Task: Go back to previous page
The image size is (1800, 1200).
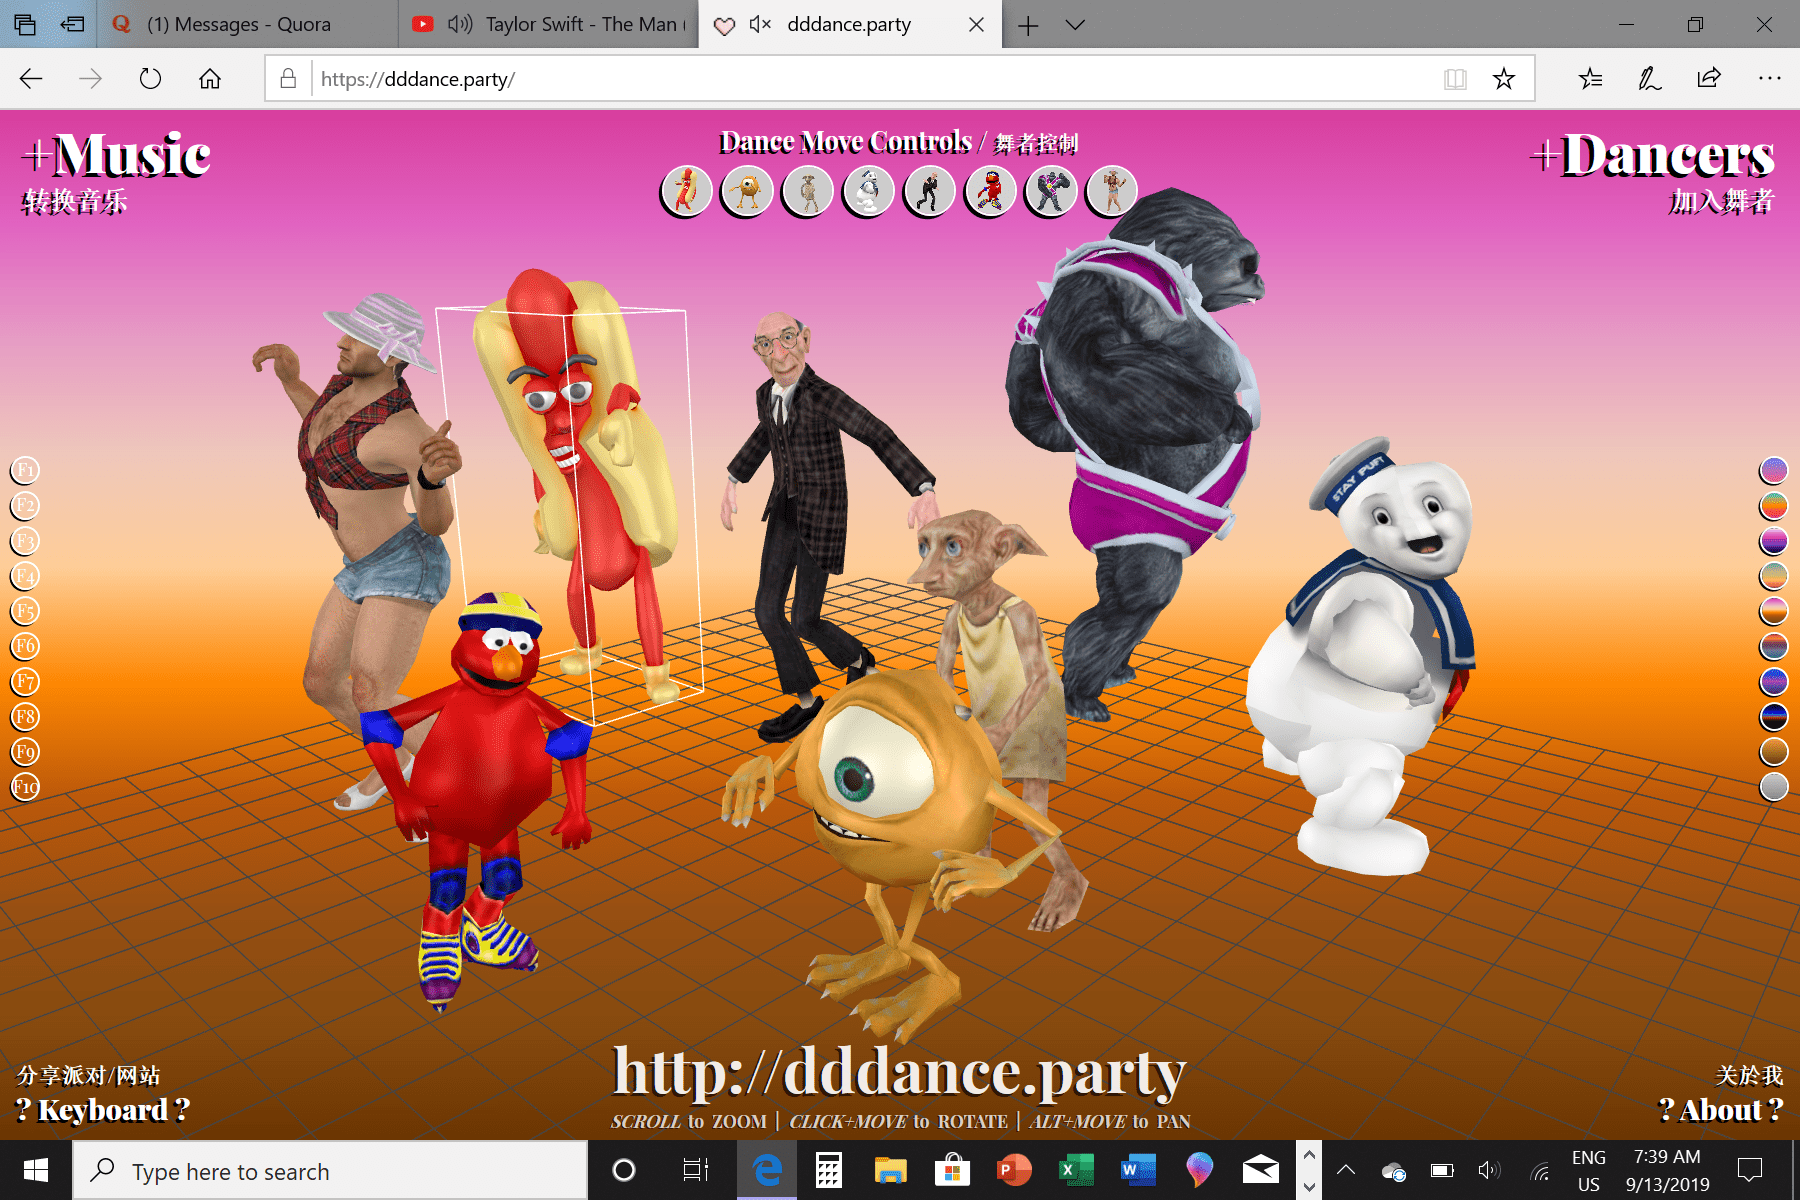Action: pyautogui.click(x=31, y=79)
